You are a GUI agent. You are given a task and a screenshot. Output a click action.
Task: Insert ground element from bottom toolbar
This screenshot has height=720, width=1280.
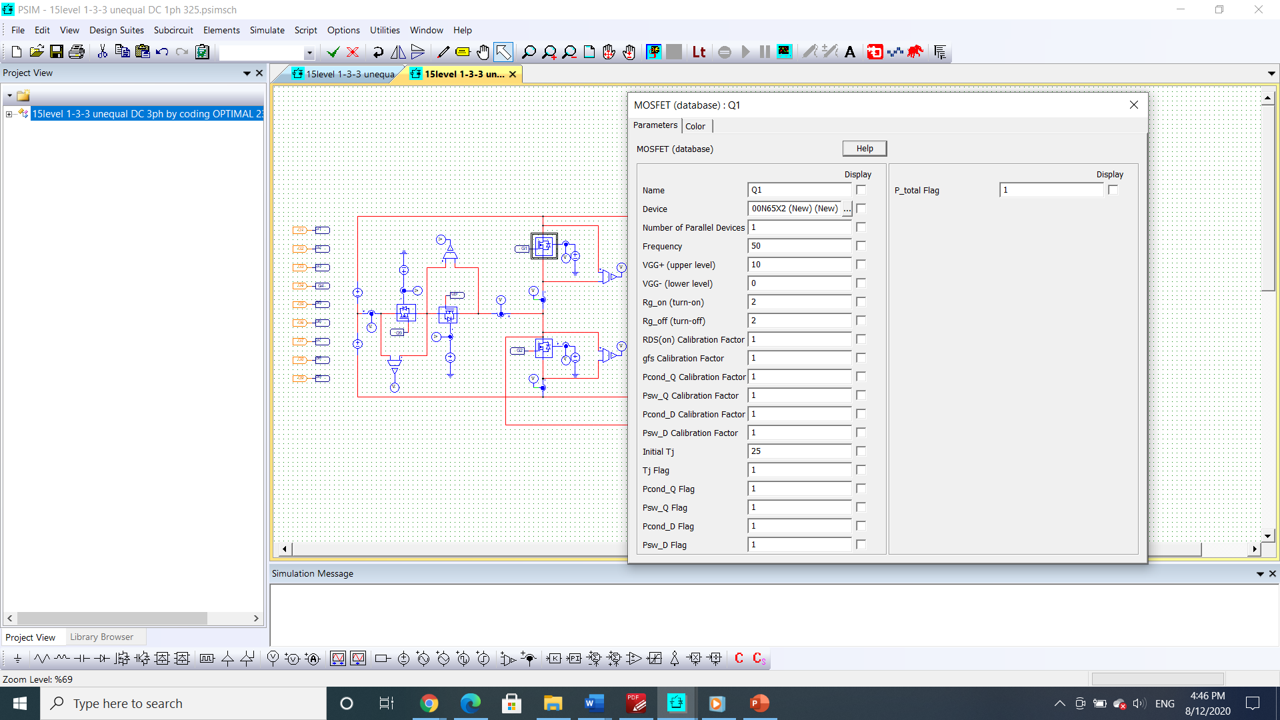(x=17, y=658)
